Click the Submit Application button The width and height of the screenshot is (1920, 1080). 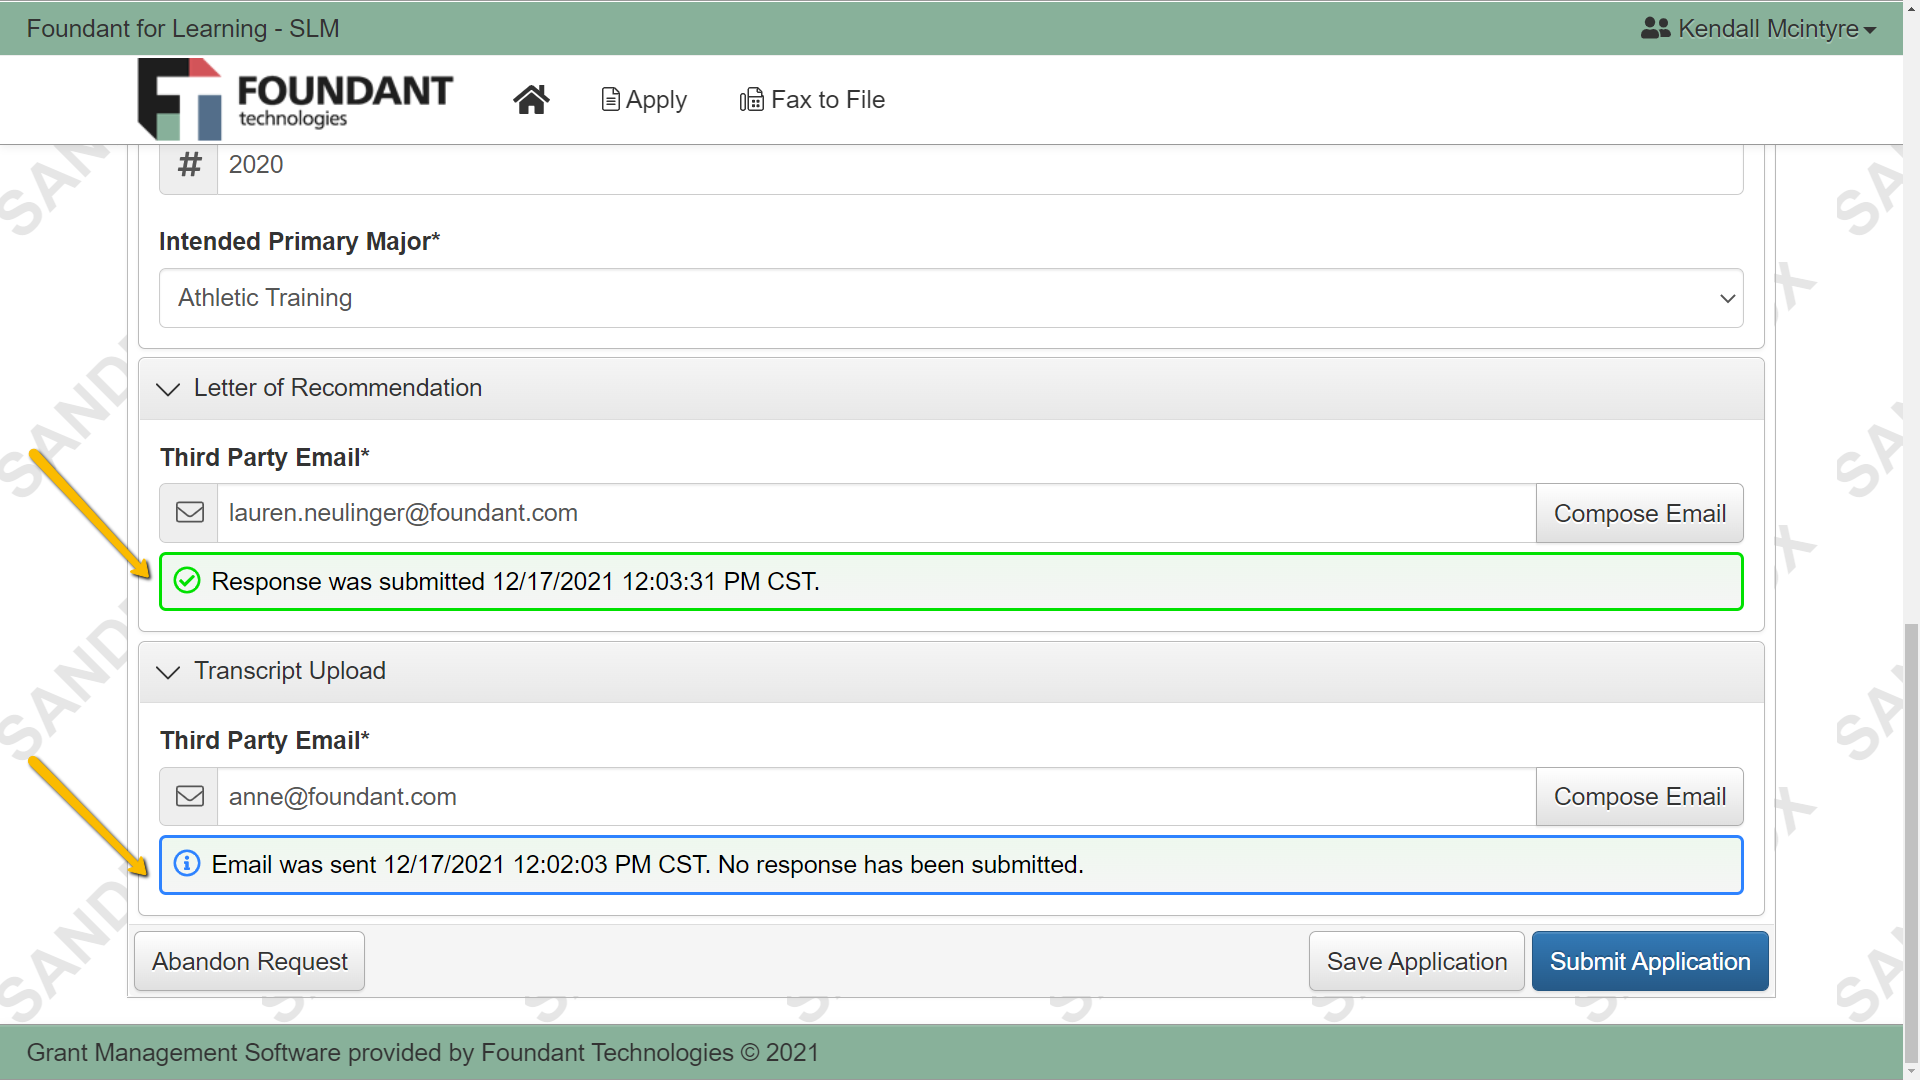[1650, 961]
